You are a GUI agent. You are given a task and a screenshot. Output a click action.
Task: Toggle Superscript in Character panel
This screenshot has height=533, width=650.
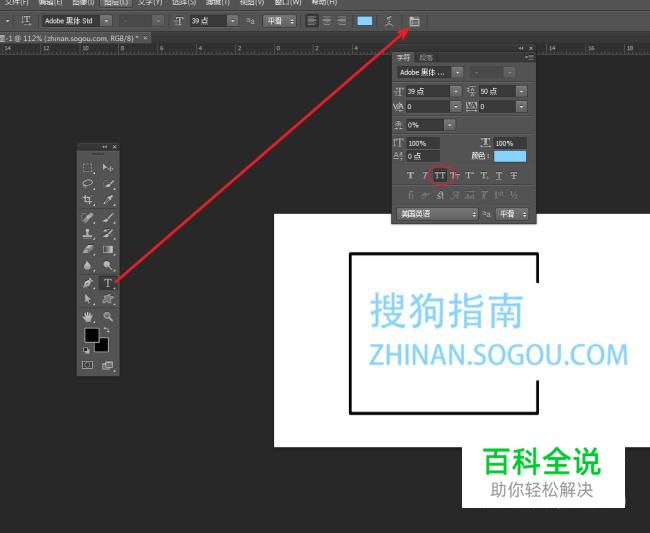(469, 176)
